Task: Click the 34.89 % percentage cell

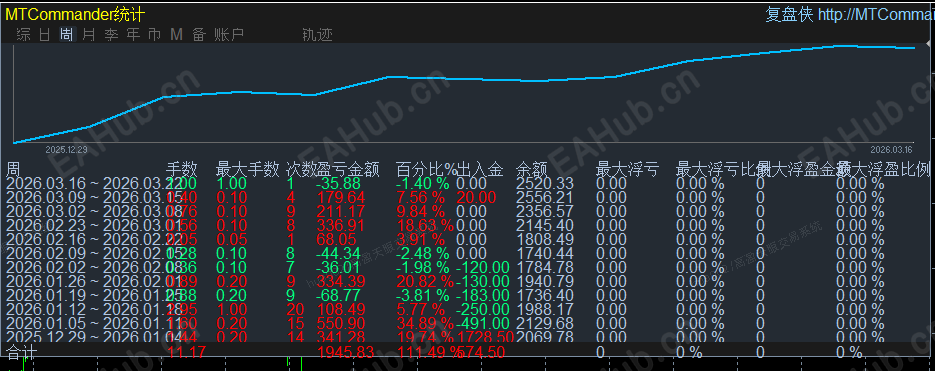Action: coord(425,323)
